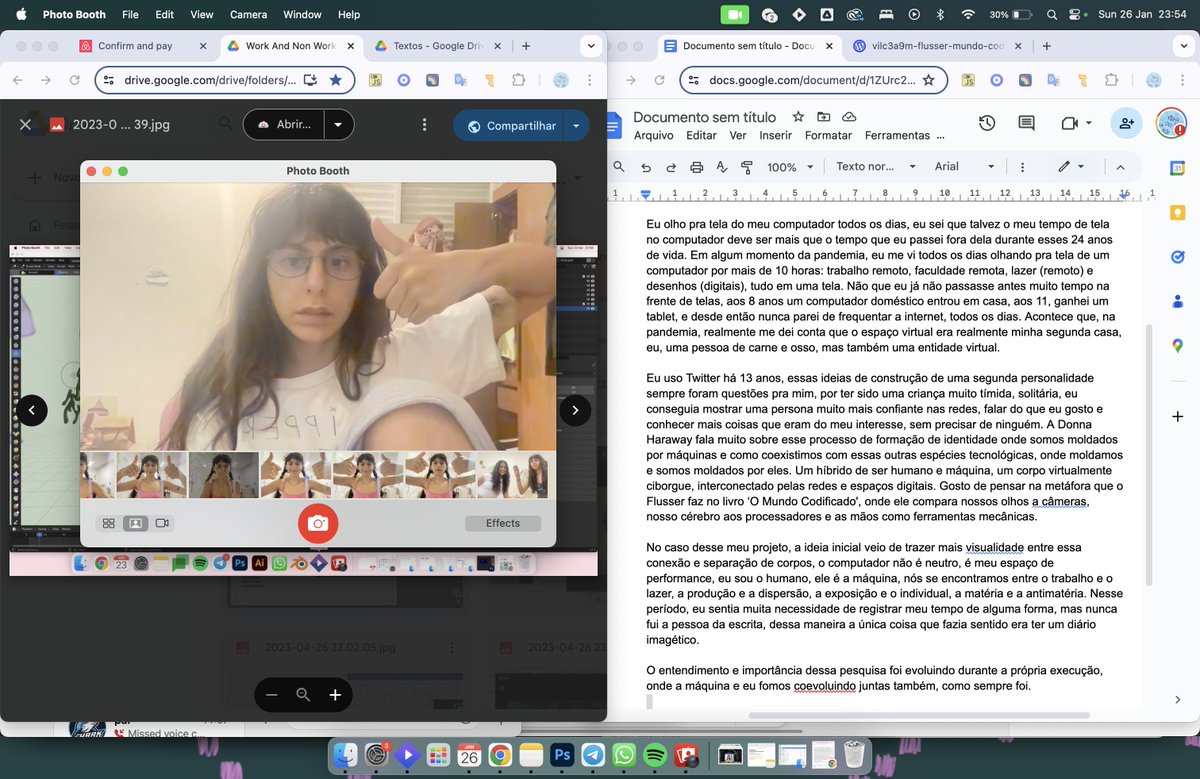The height and width of the screenshot is (779, 1200).
Task: Open the Formatar menu in Google Docs
Action: point(828,135)
